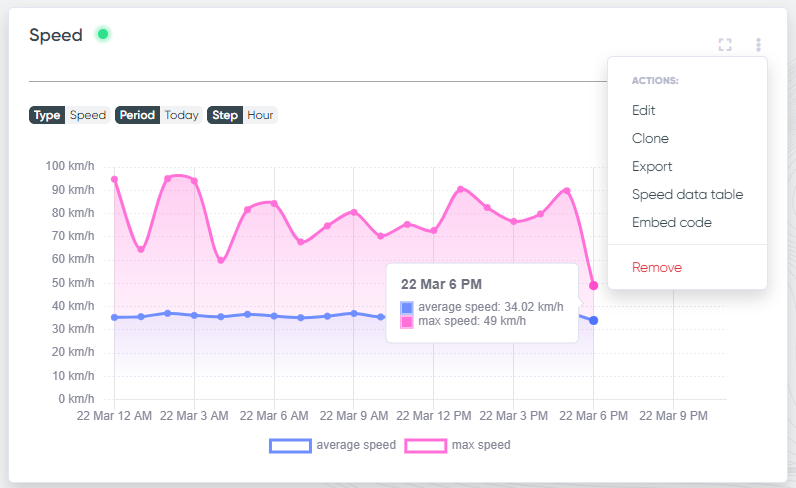
Task: Toggle the average speed legend series
Action: (x=333, y=445)
